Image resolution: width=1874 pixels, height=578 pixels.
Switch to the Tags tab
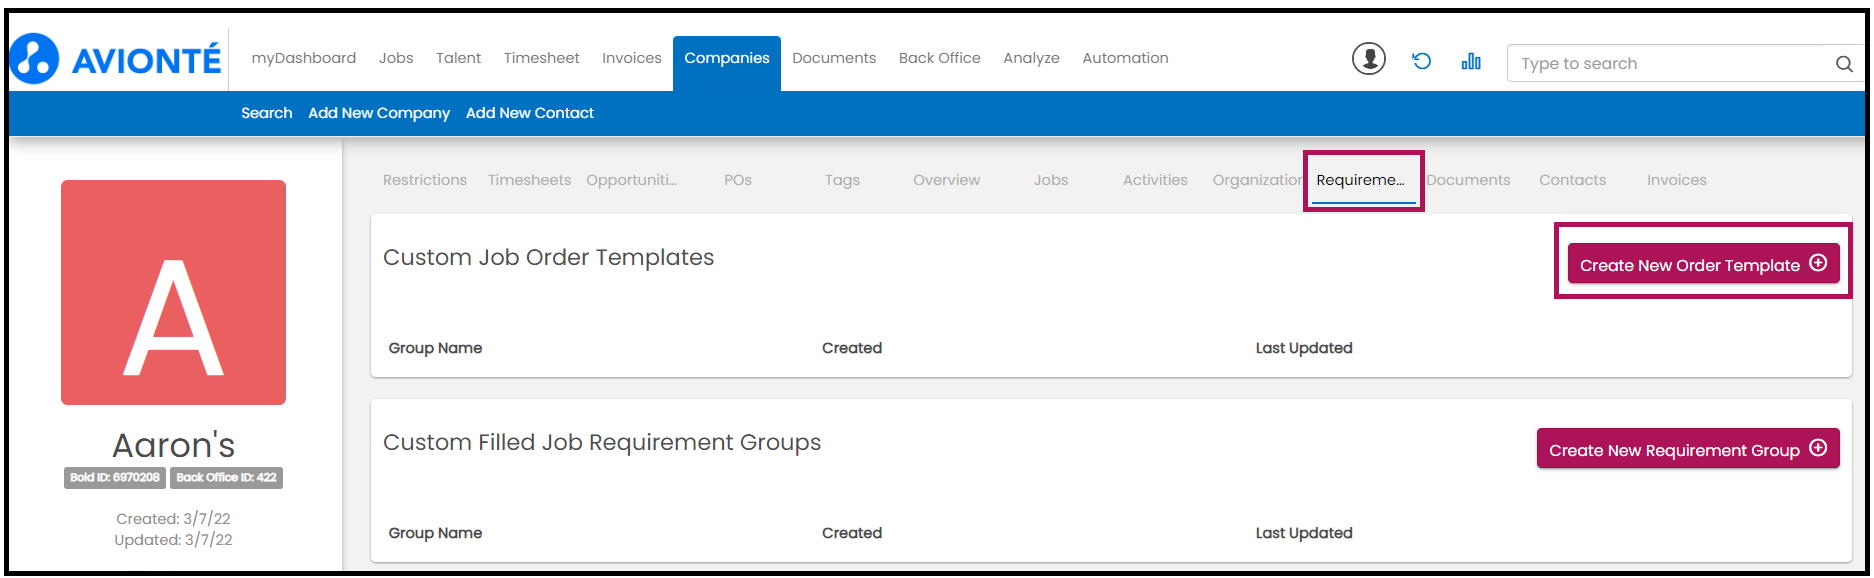click(842, 180)
